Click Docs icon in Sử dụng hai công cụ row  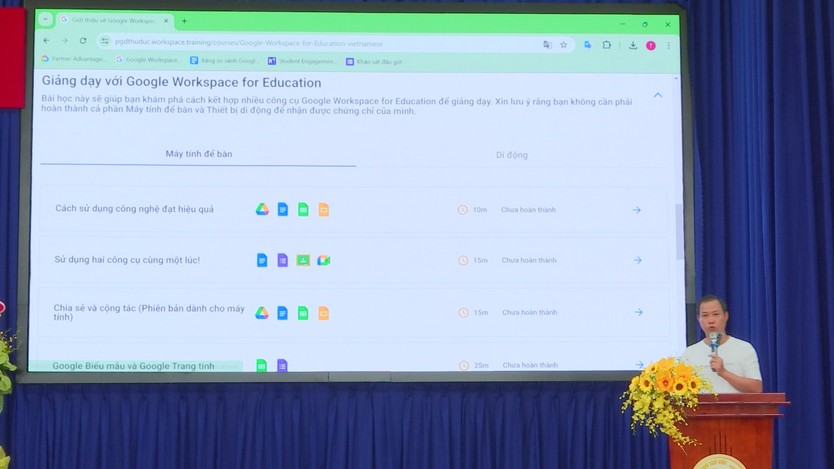[262, 260]
